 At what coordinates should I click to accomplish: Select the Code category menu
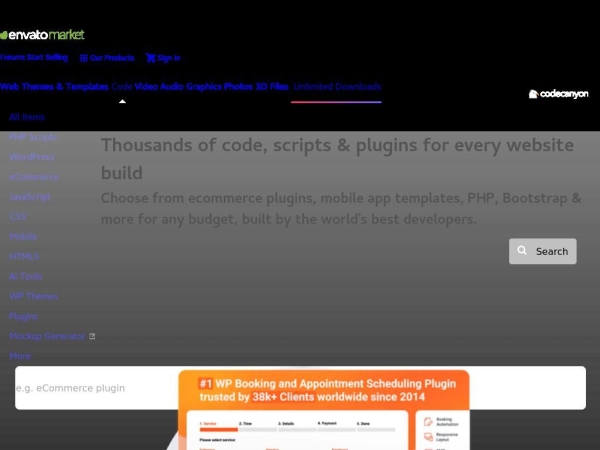pyautogui.click(x=122, y=86)
